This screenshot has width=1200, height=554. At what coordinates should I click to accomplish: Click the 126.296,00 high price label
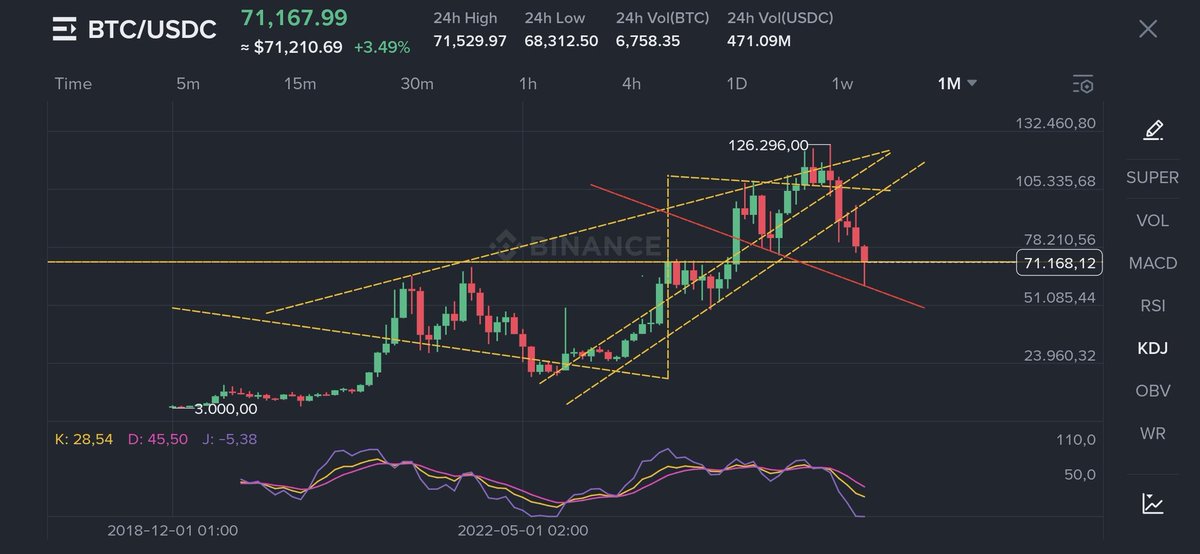pyautogui.click(x=768, y=145)
